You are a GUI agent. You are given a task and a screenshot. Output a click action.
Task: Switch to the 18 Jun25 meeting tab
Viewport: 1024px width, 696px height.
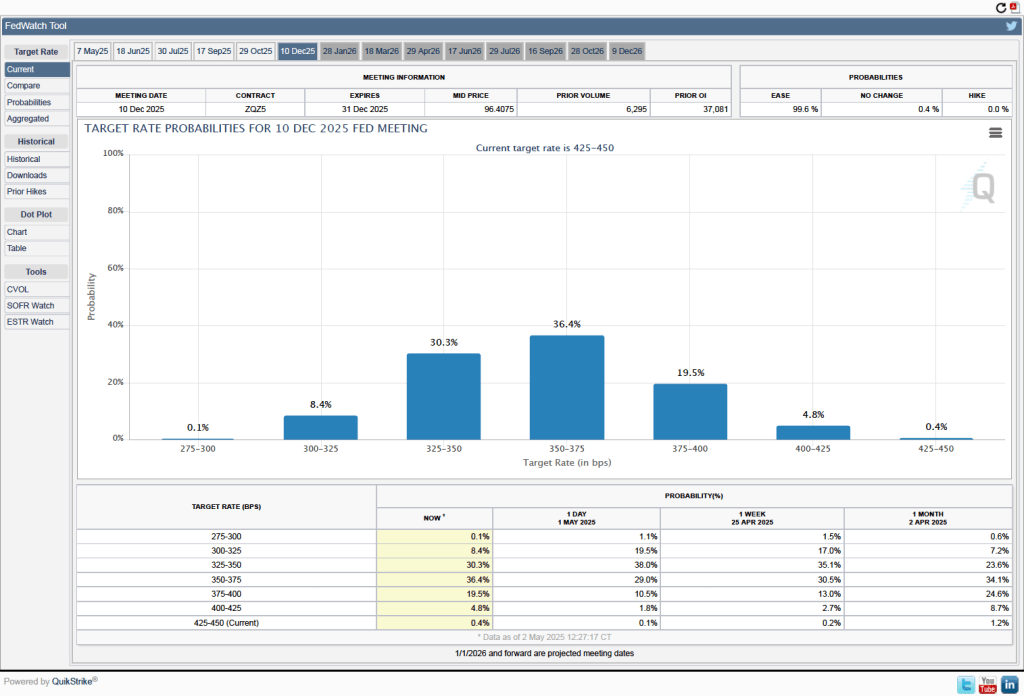[x=132, y=51]
